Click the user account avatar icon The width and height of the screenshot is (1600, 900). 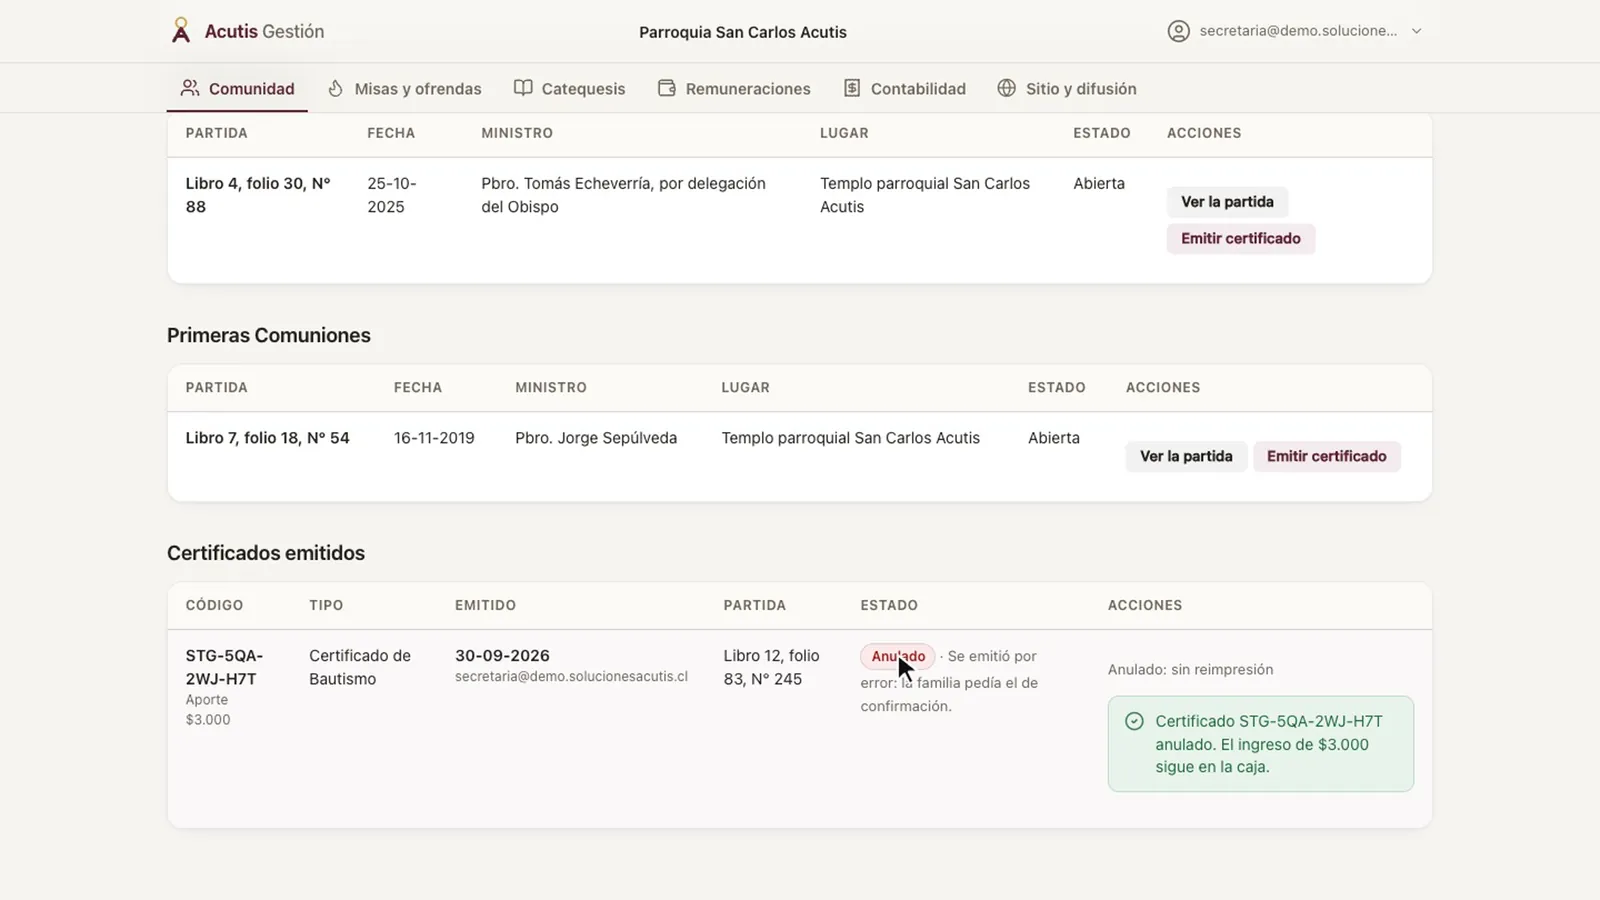[x=1178, y=31]
